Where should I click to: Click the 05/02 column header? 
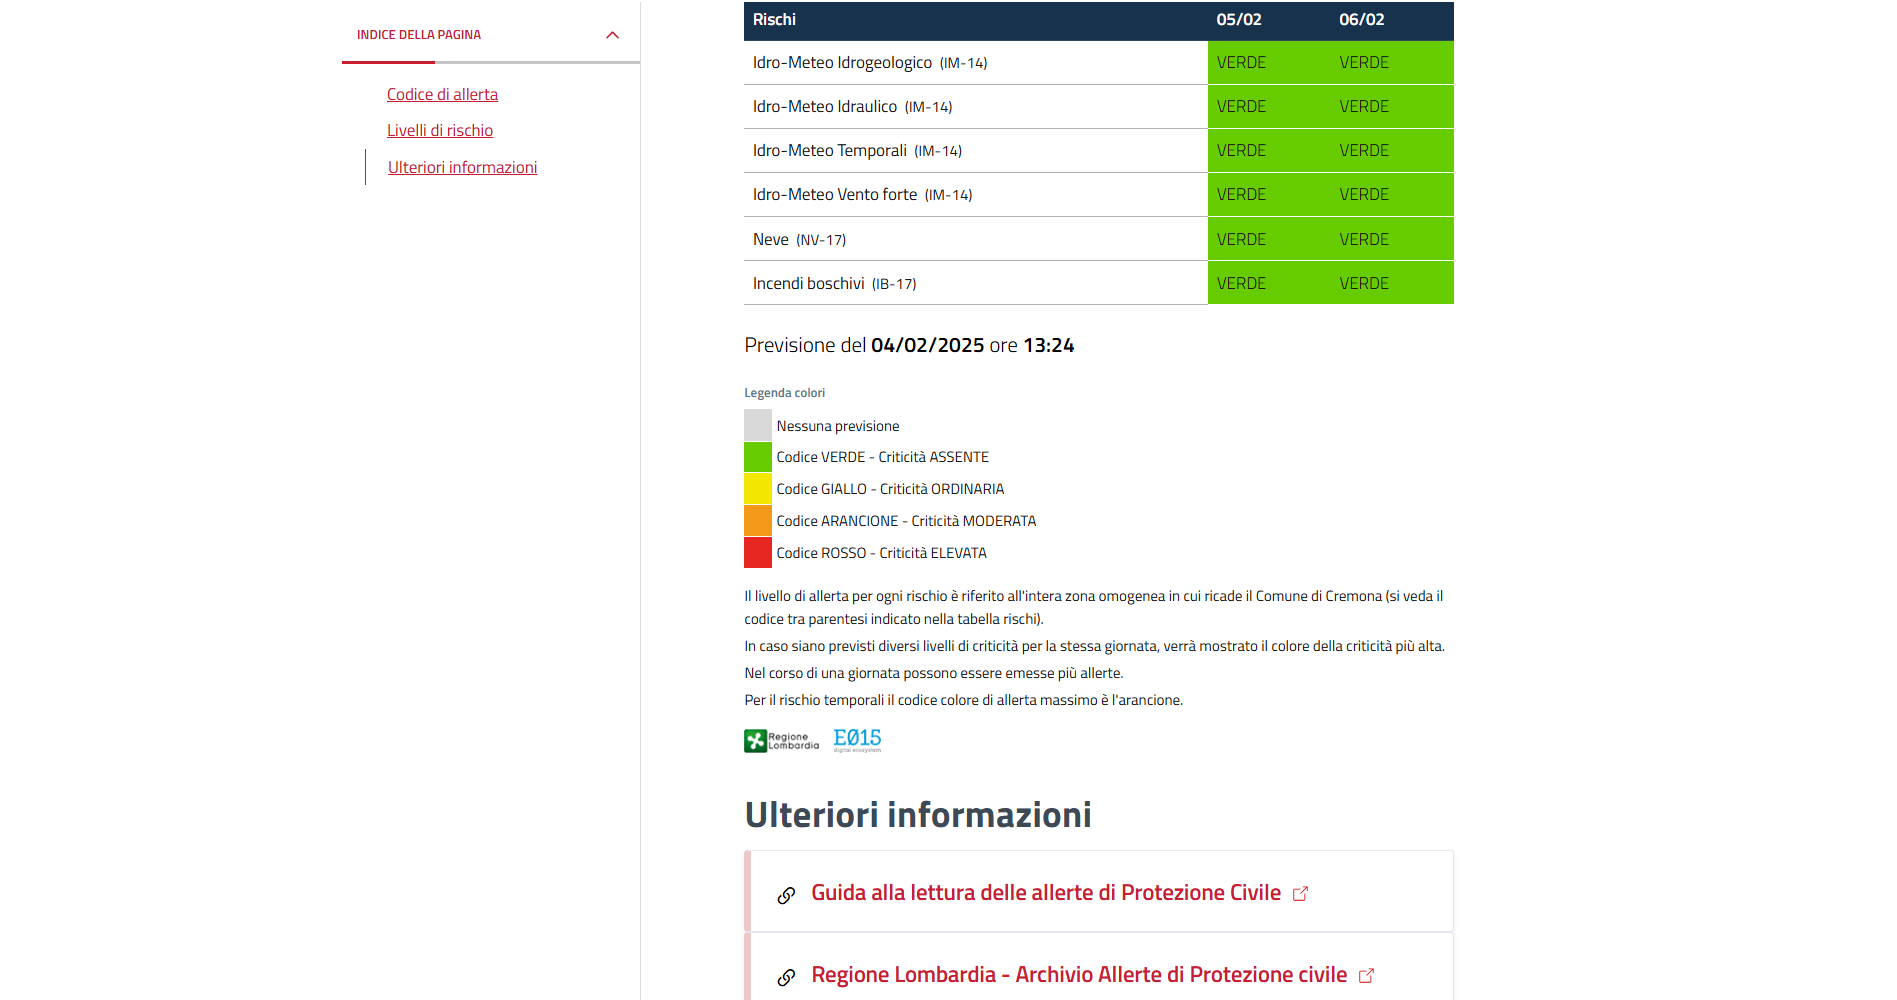point(1238,20)
